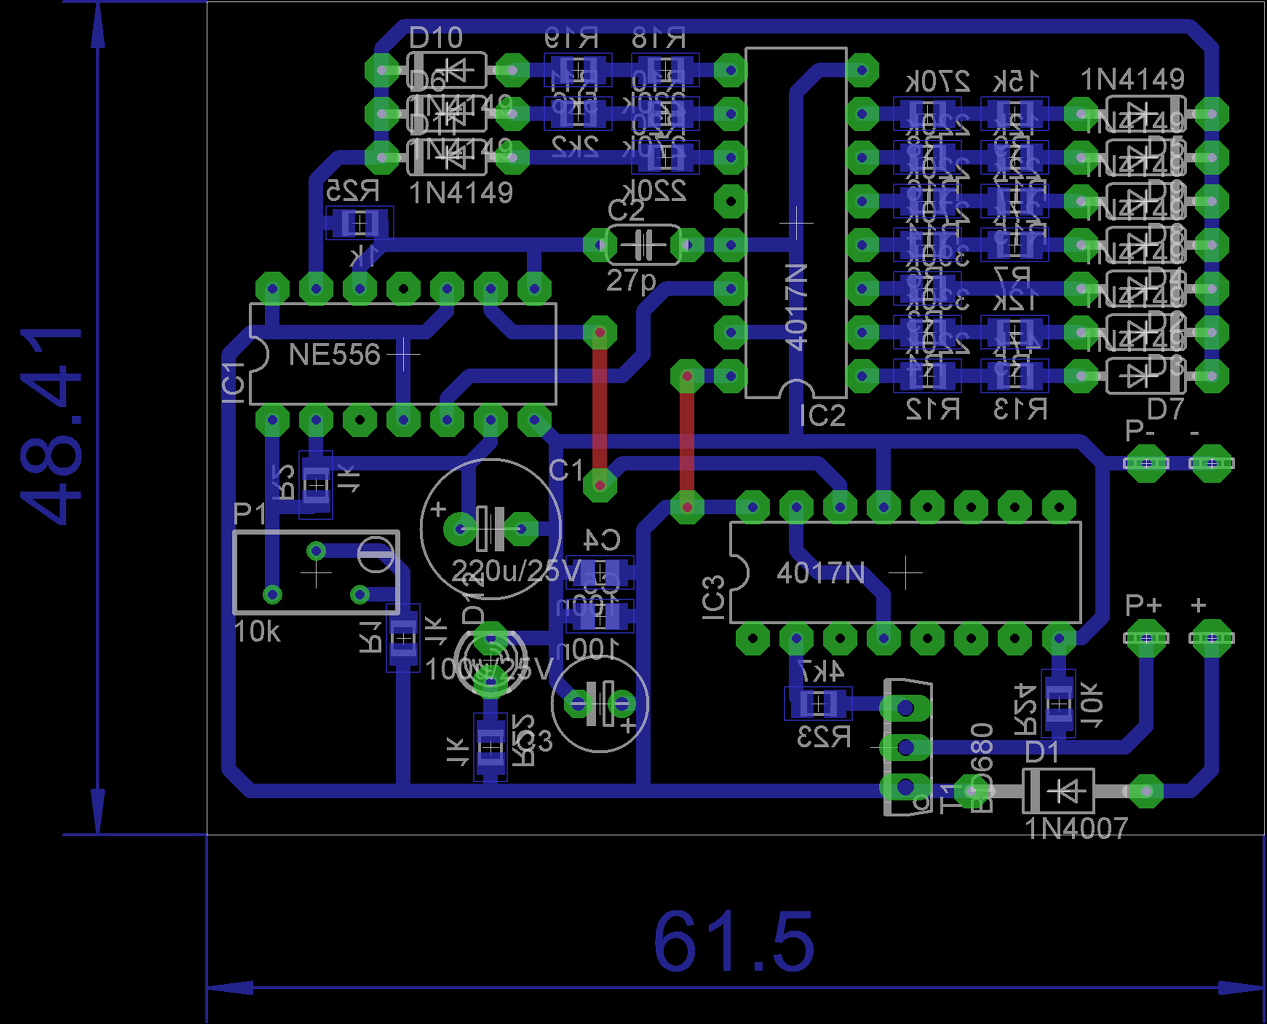
Task: Click the NE556 chip label
Action: 334,355
